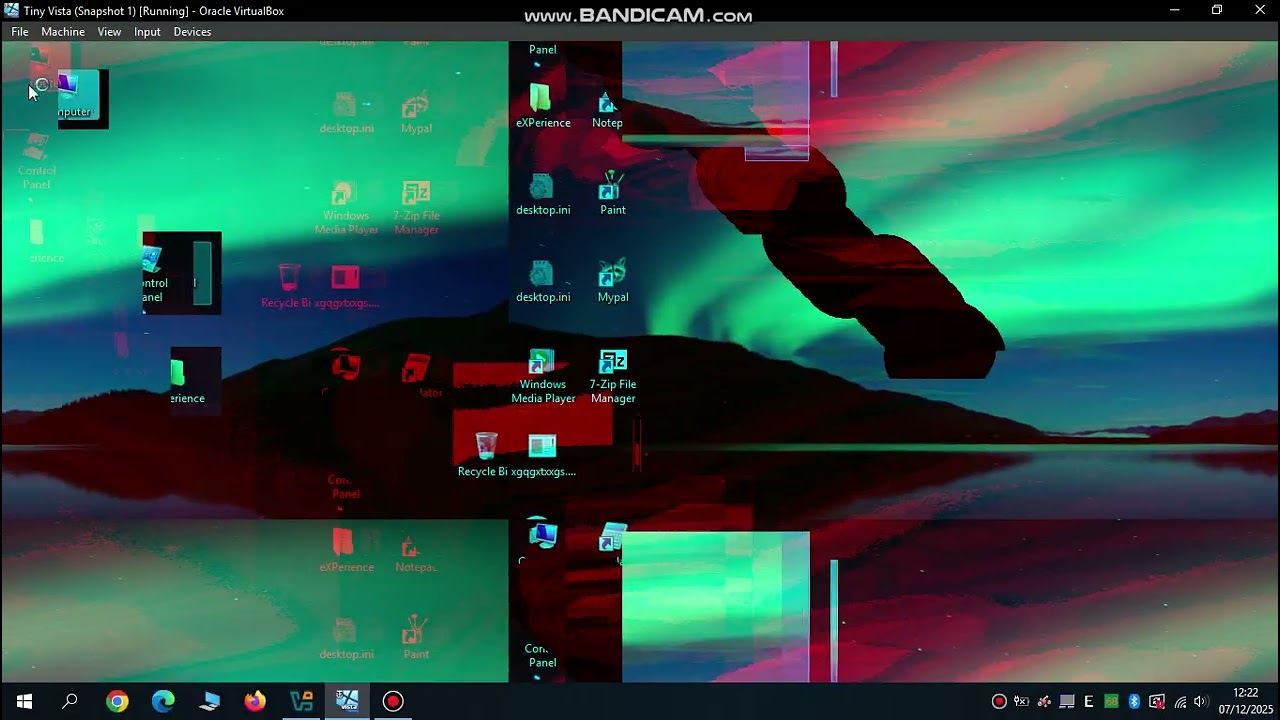Open taskbar Search magnifier
Image resolution: width=1280 pixels, height=720 pixels.
(x=70, y=701)
